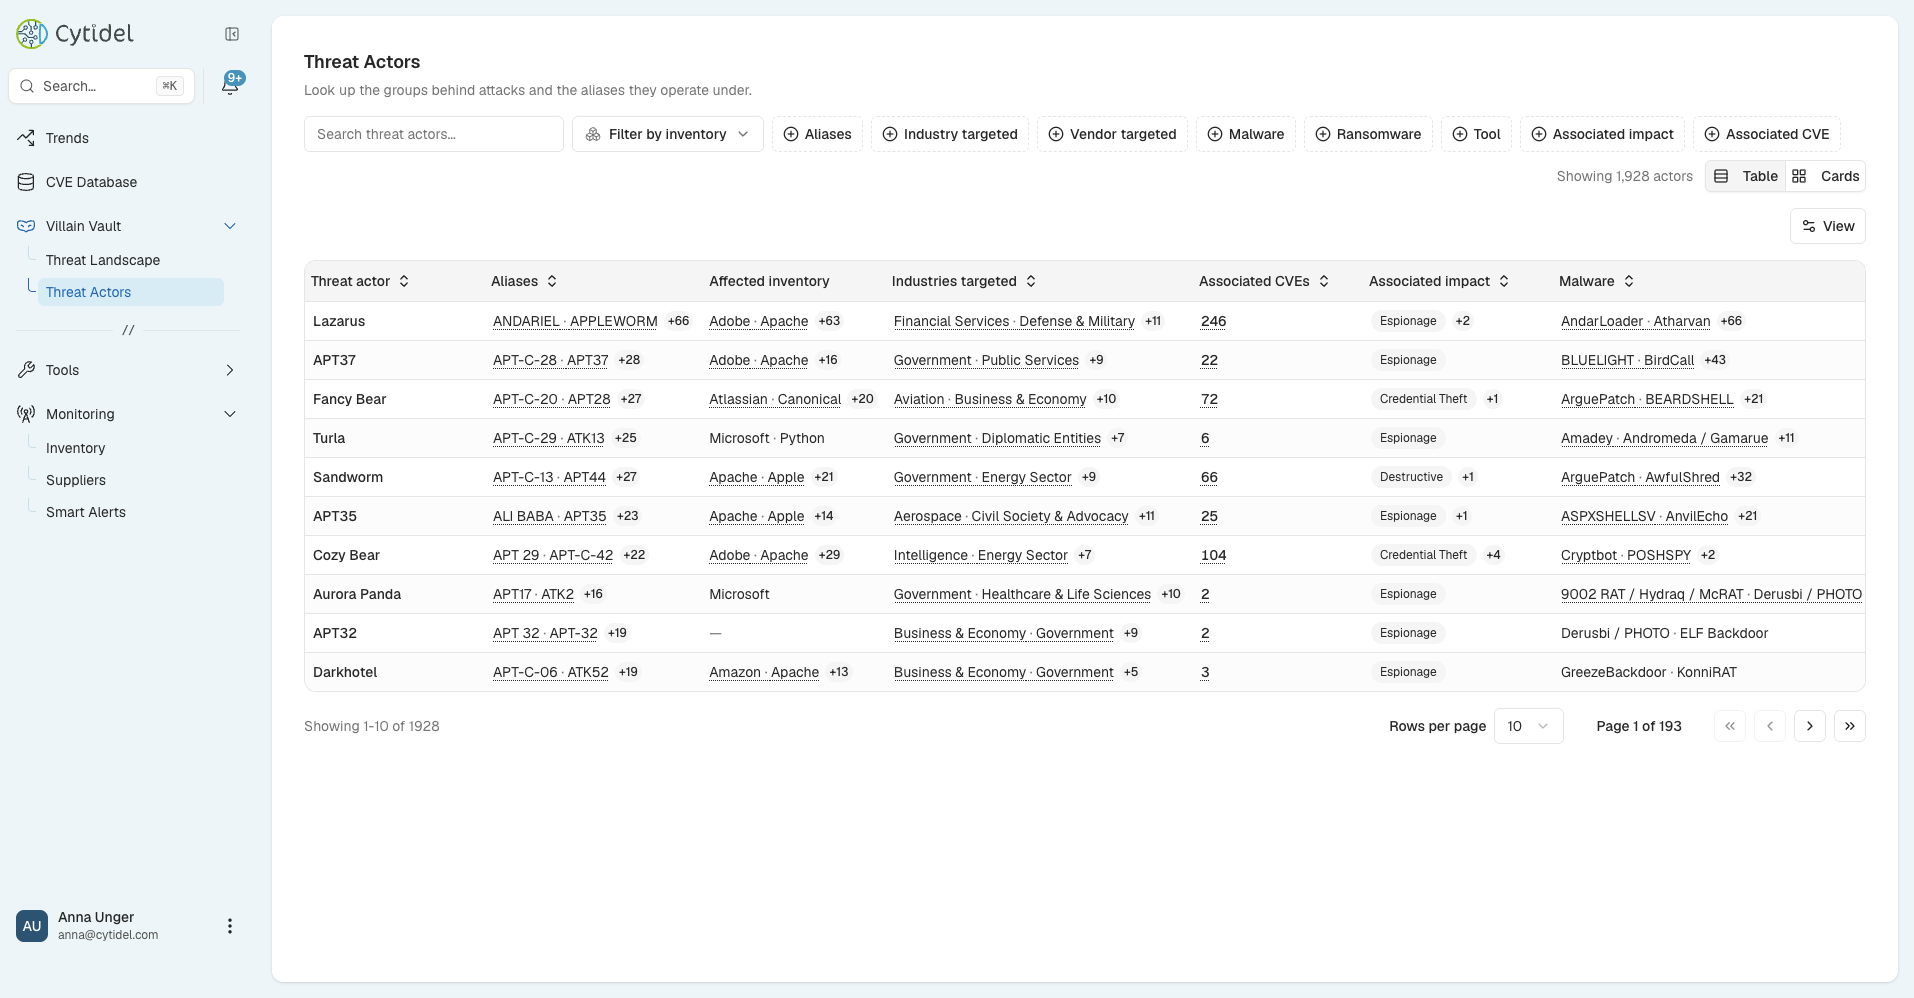
Task: Click the Search threat actors field
Action: point(434,134)
